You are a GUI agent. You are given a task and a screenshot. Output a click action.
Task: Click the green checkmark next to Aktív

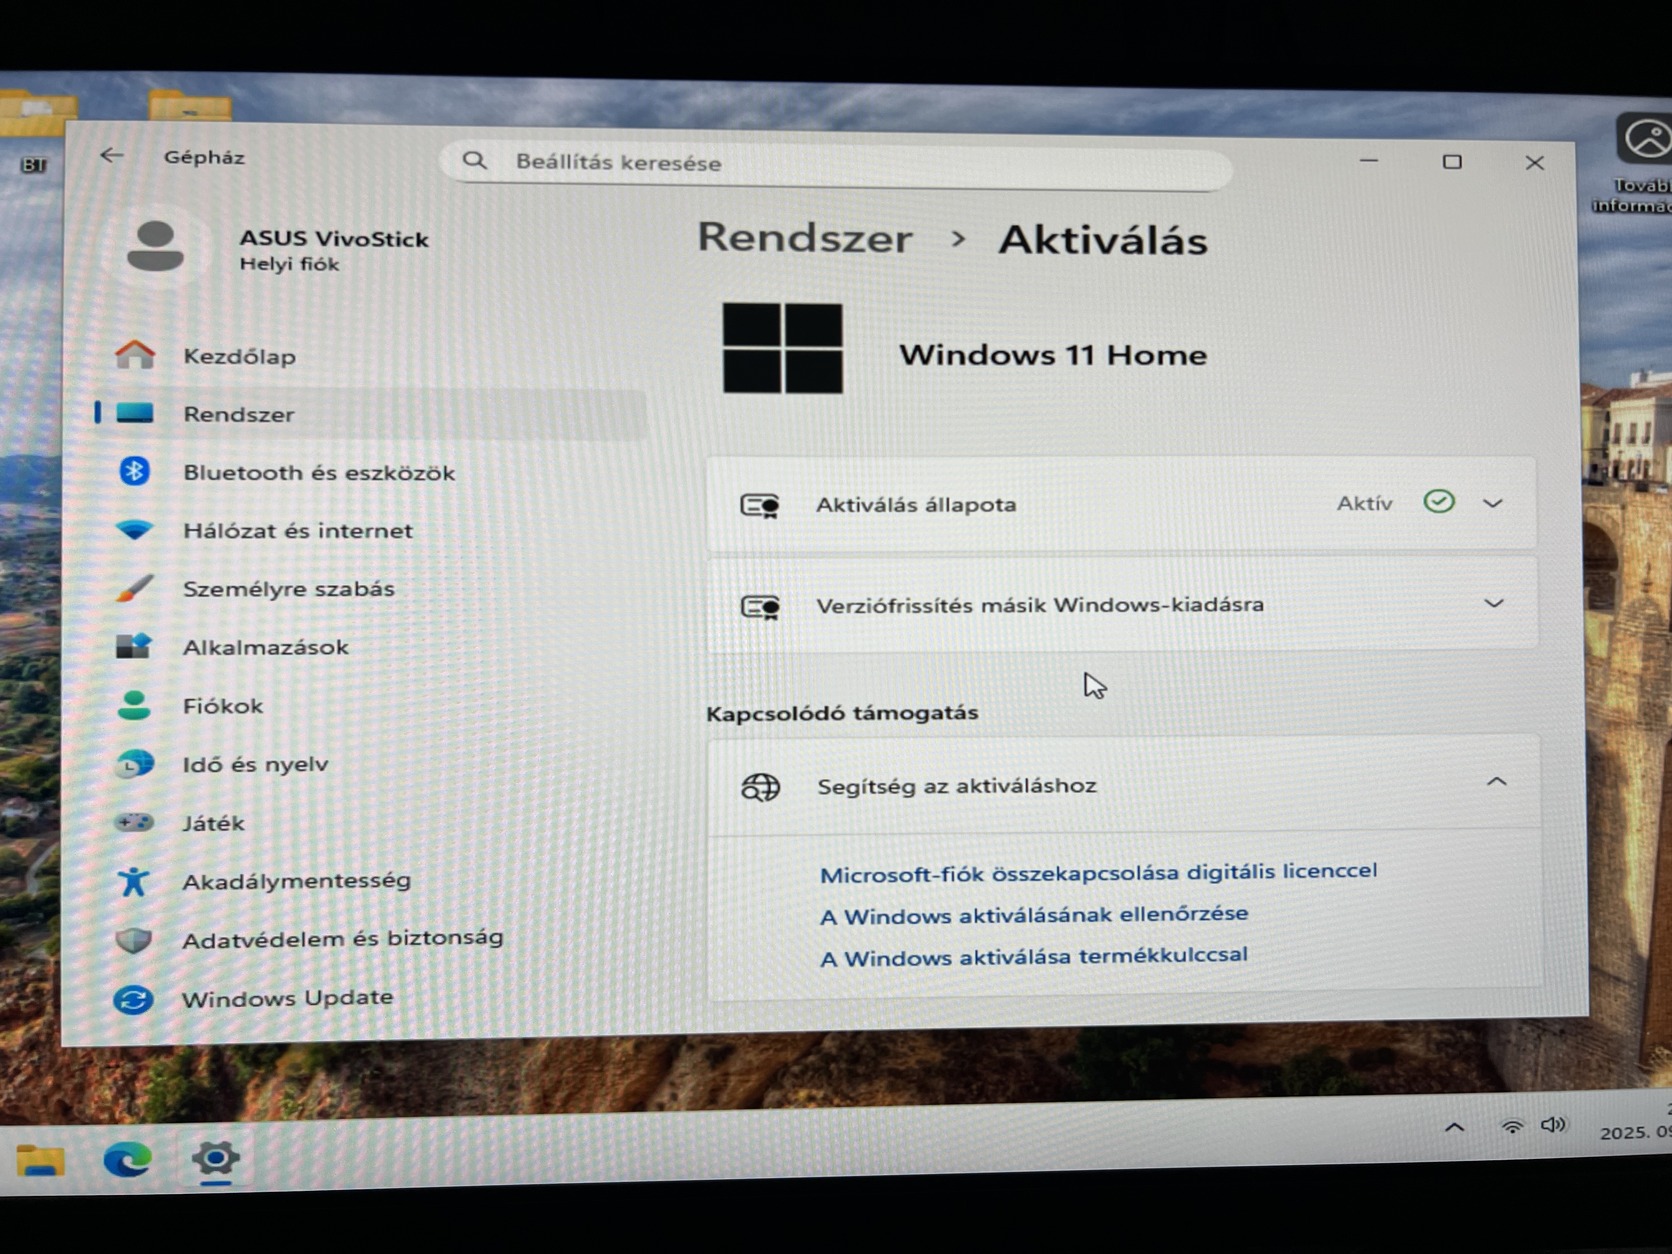pos(1438,502)
